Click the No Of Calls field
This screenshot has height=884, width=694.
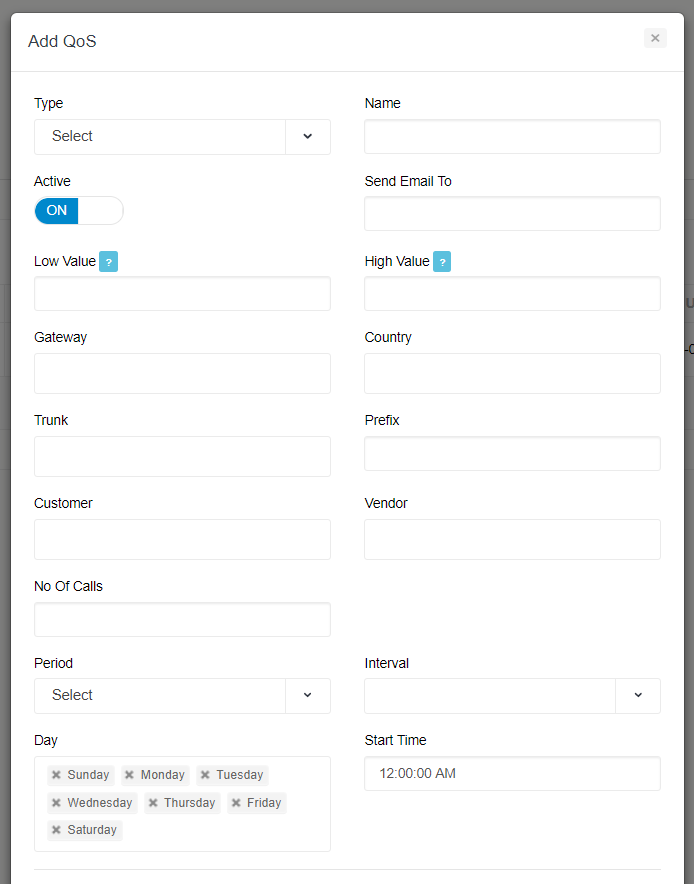pos(182,620)
